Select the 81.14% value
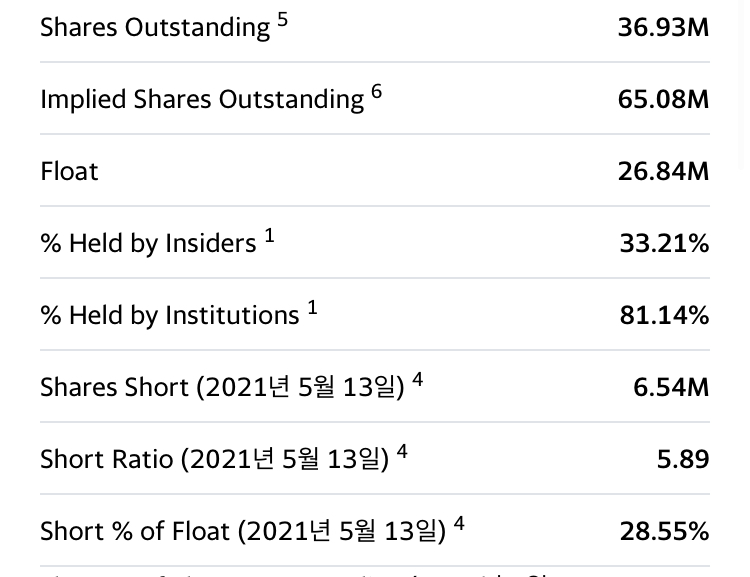The width and height of the screenshot is (750, 577). coord(664,315)
